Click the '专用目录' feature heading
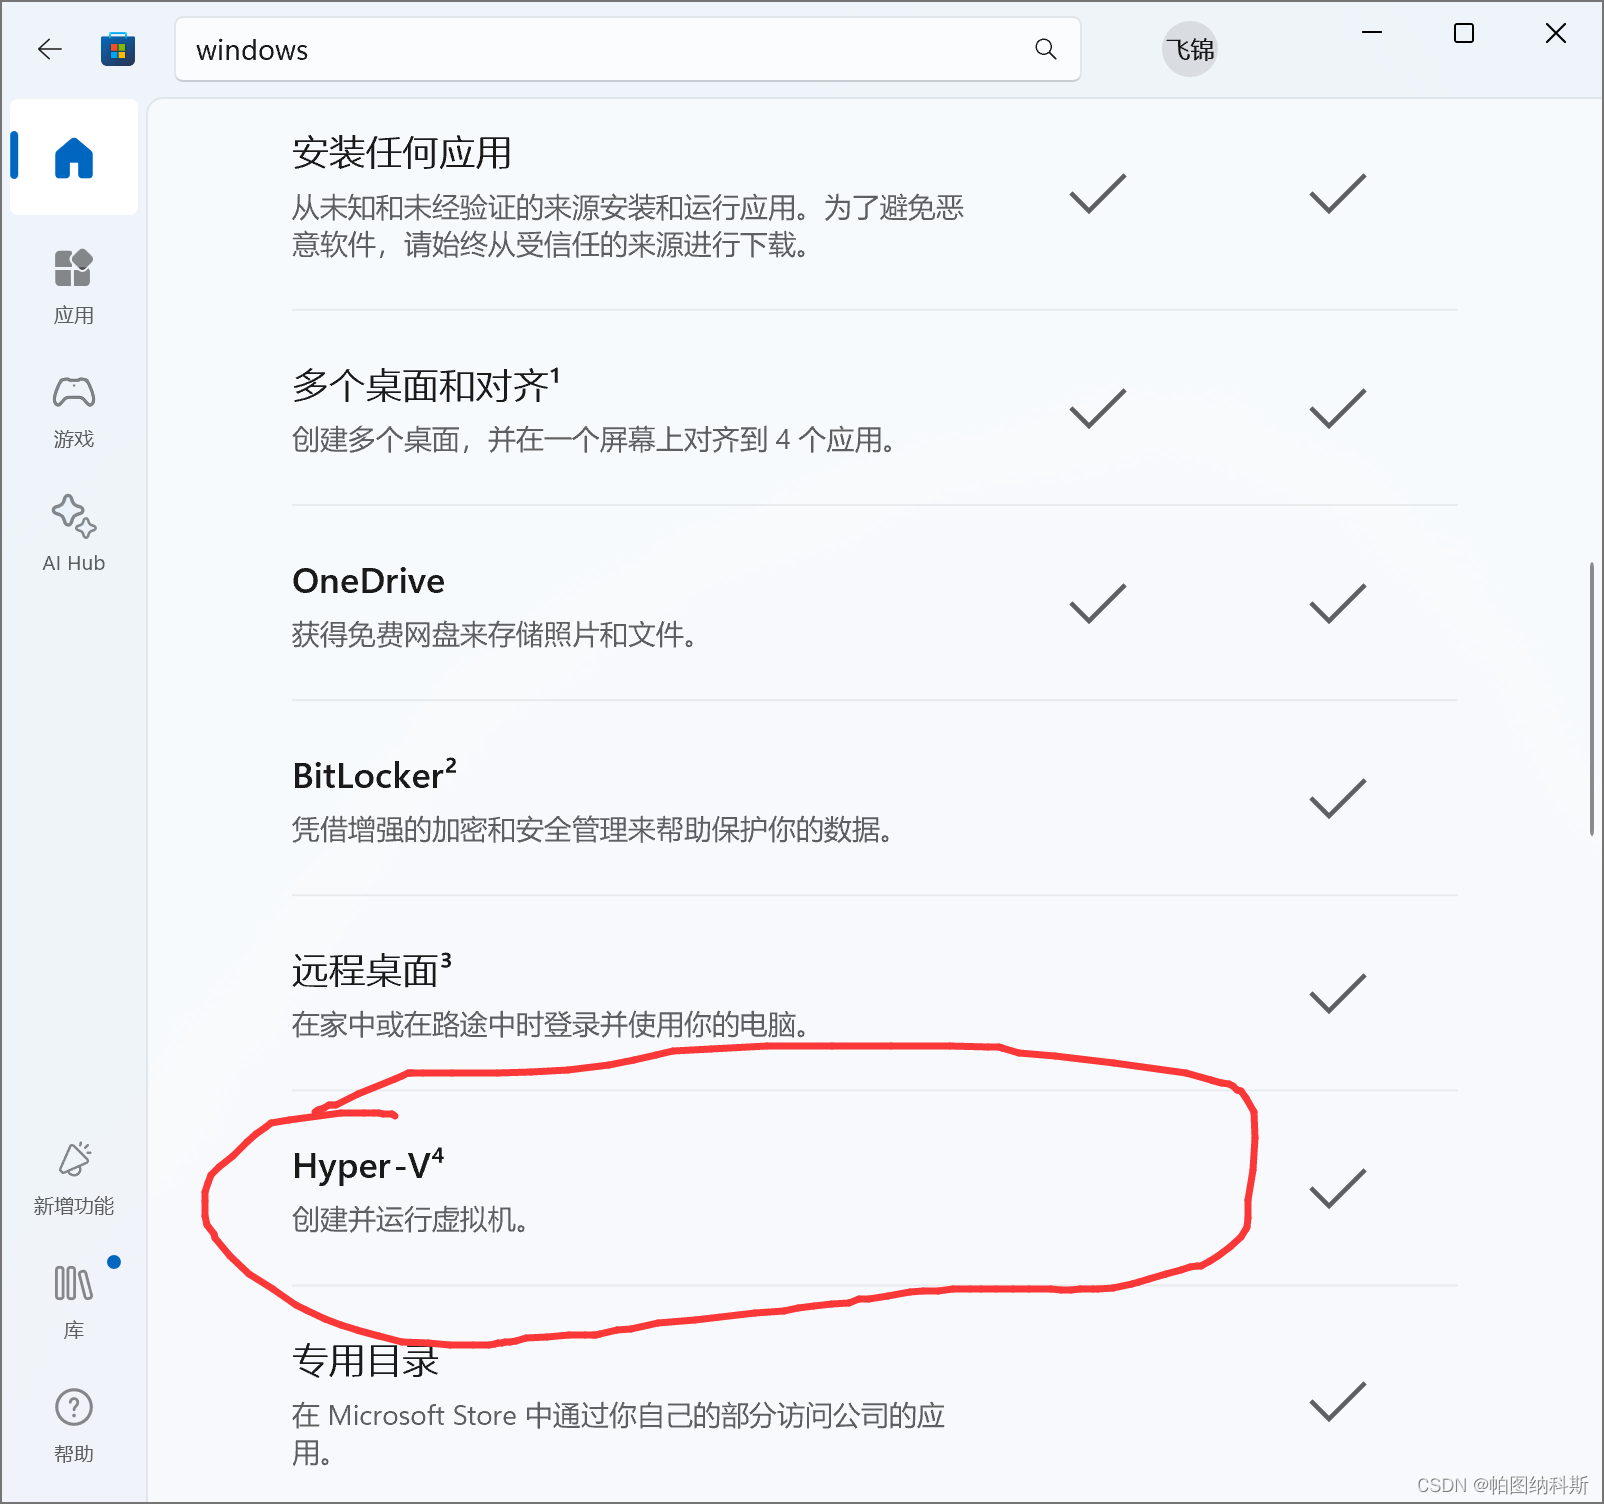This screenshot has width=1604, height=1504. 366,1361
